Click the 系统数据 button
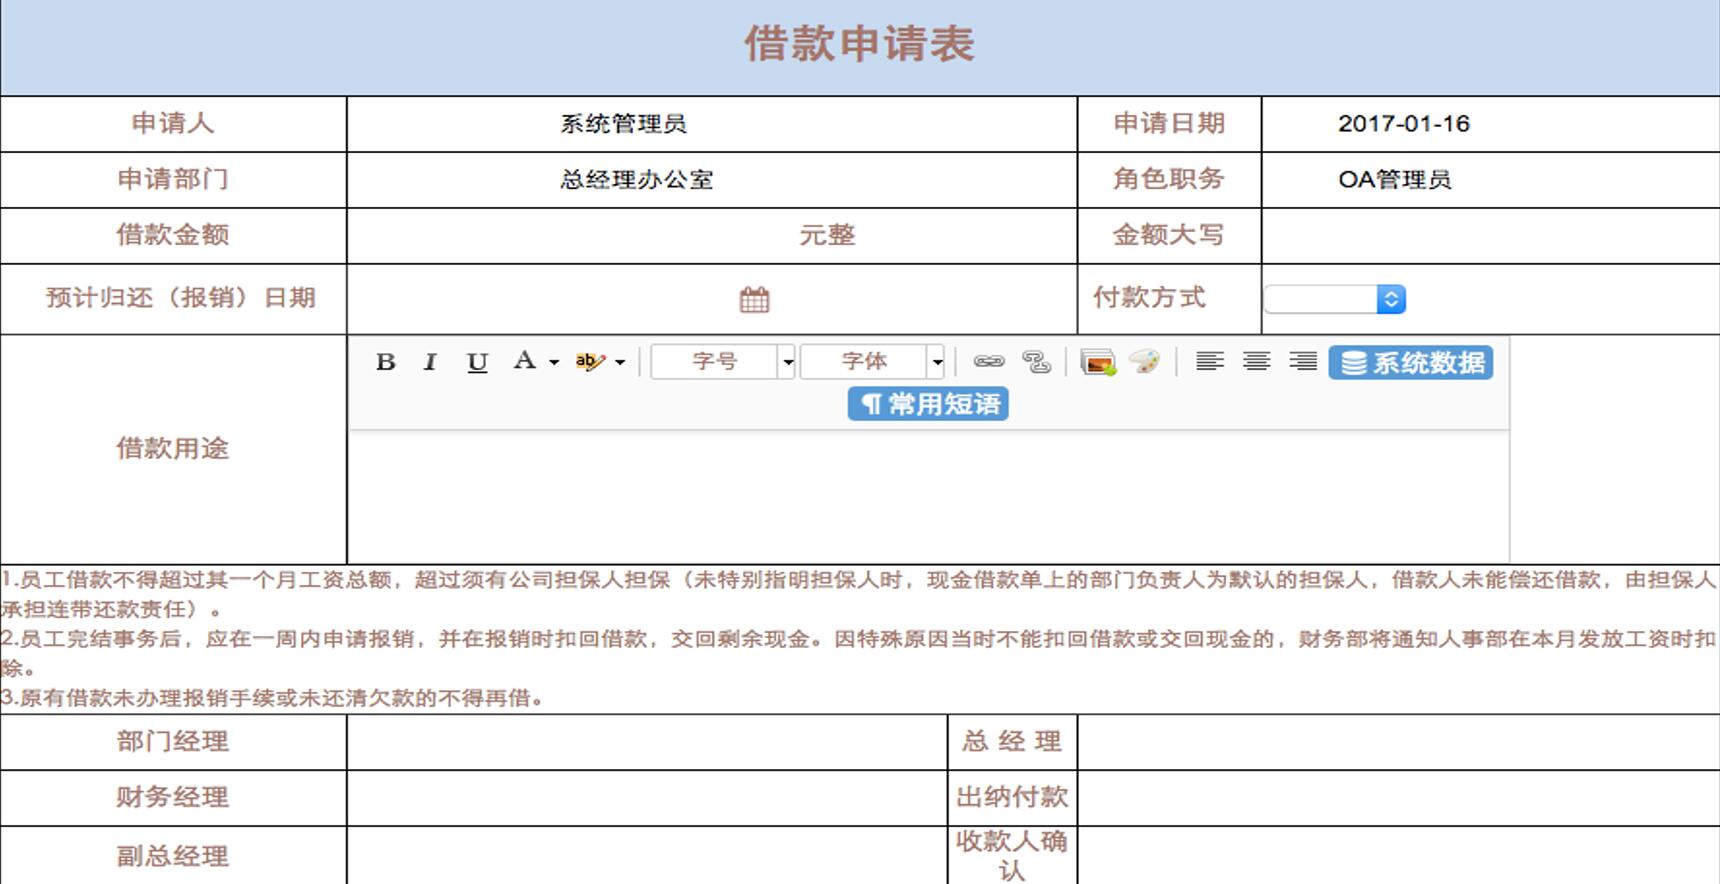The height and width of the screenshot is (884, 1720). pyautogui.click(x=1411, y=362)
